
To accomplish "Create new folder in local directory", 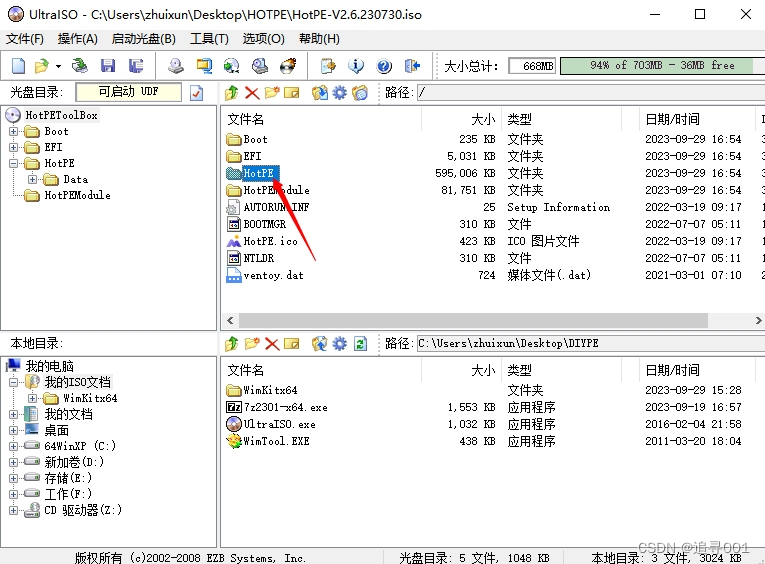I will point(252,344).
